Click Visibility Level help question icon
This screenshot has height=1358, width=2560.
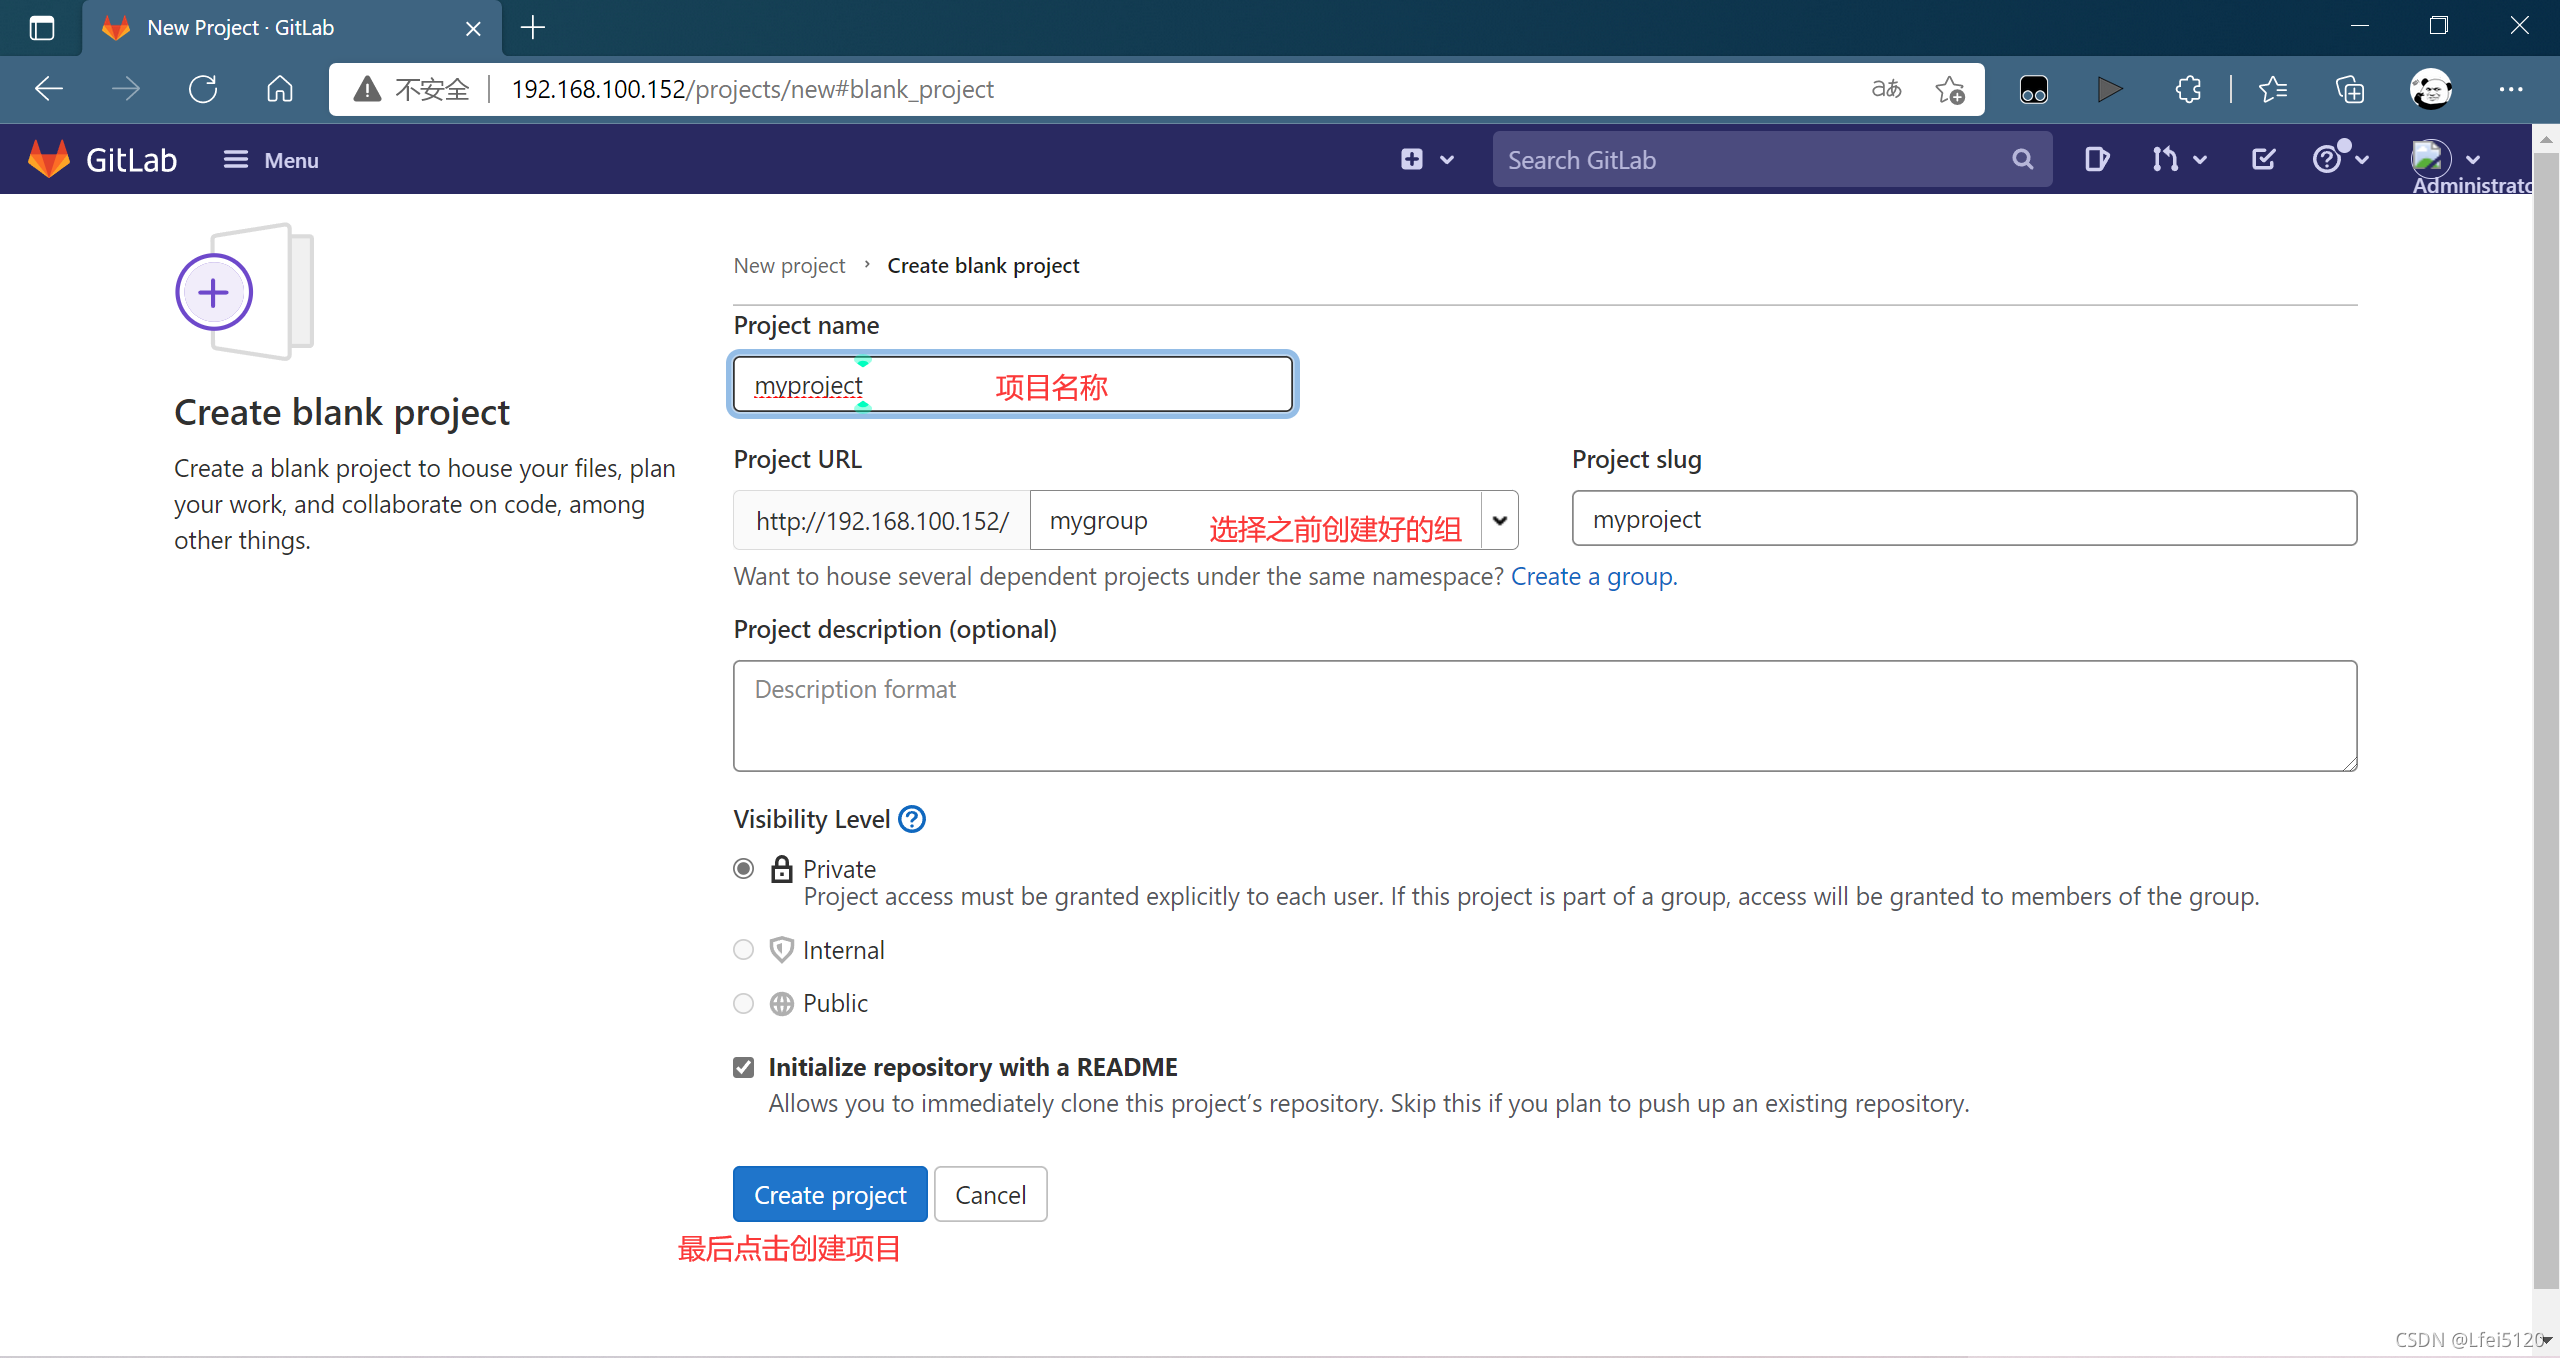911,819
